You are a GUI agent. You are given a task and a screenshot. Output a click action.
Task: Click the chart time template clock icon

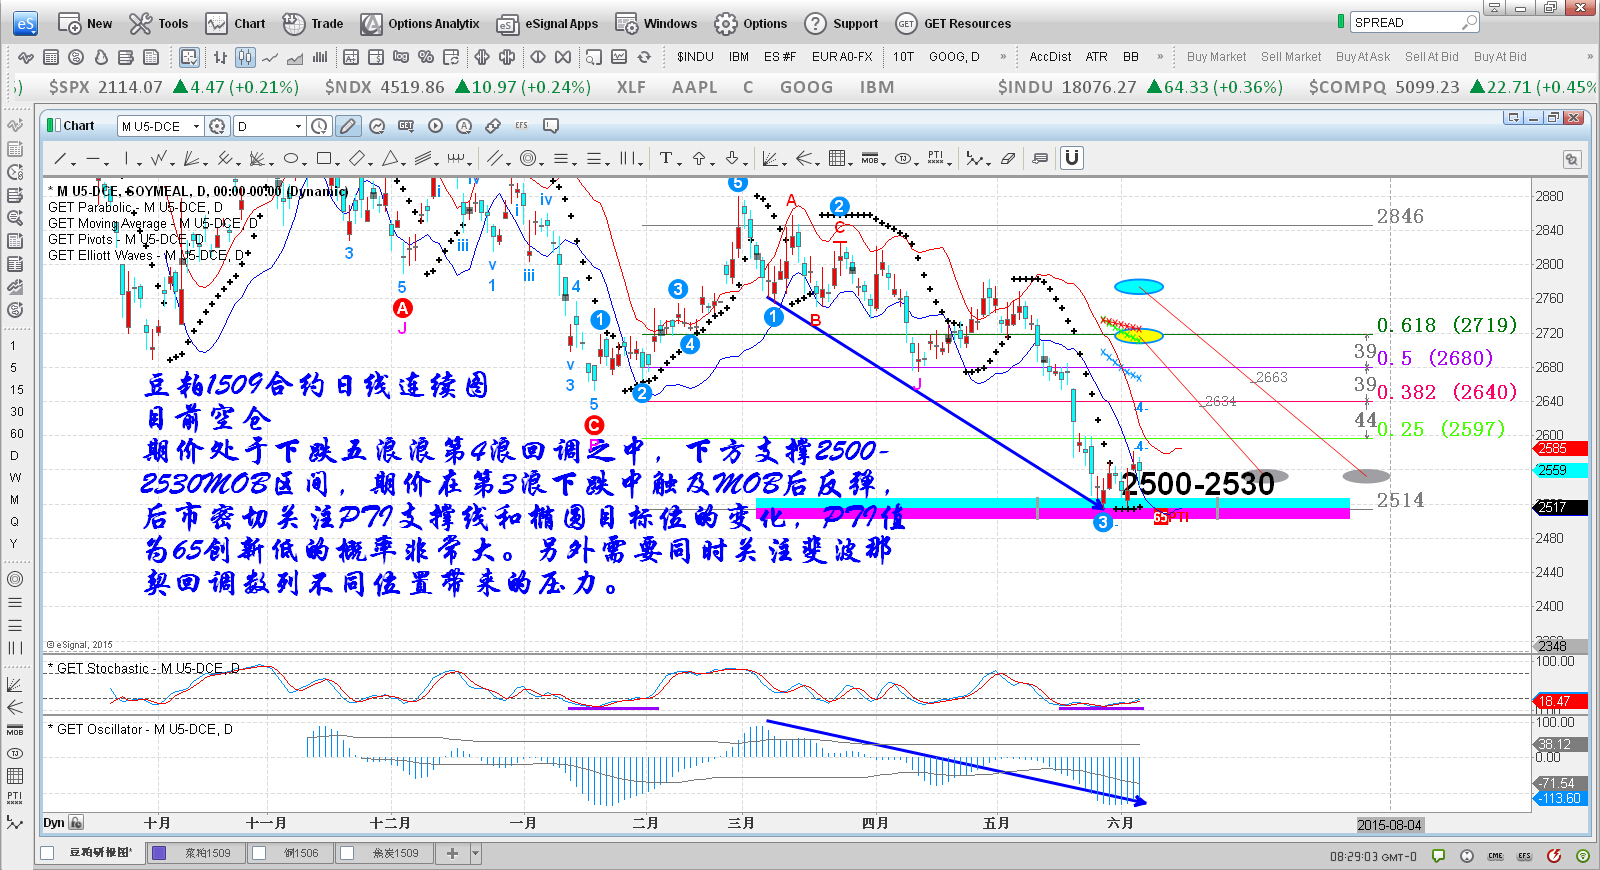click(319, 126)
